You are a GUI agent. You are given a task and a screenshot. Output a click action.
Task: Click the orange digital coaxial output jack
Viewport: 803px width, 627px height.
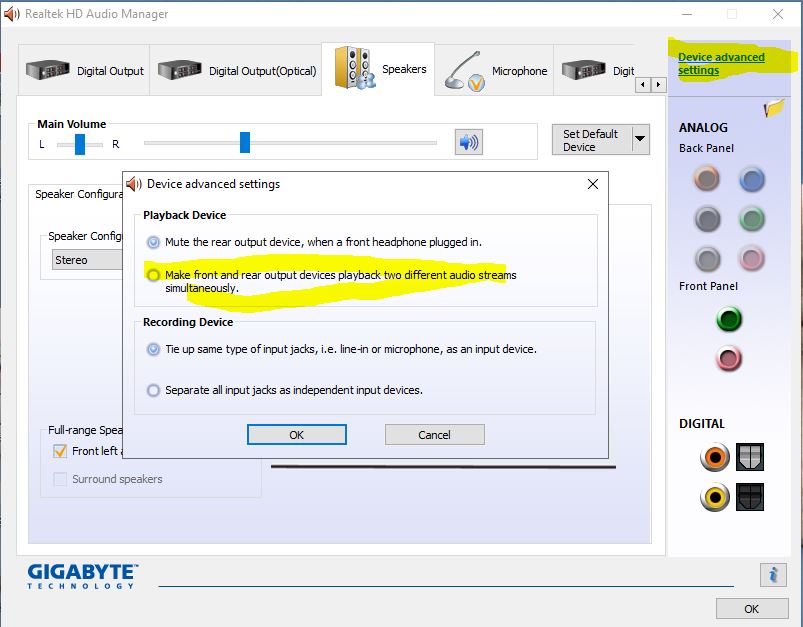tap(715, 458)
